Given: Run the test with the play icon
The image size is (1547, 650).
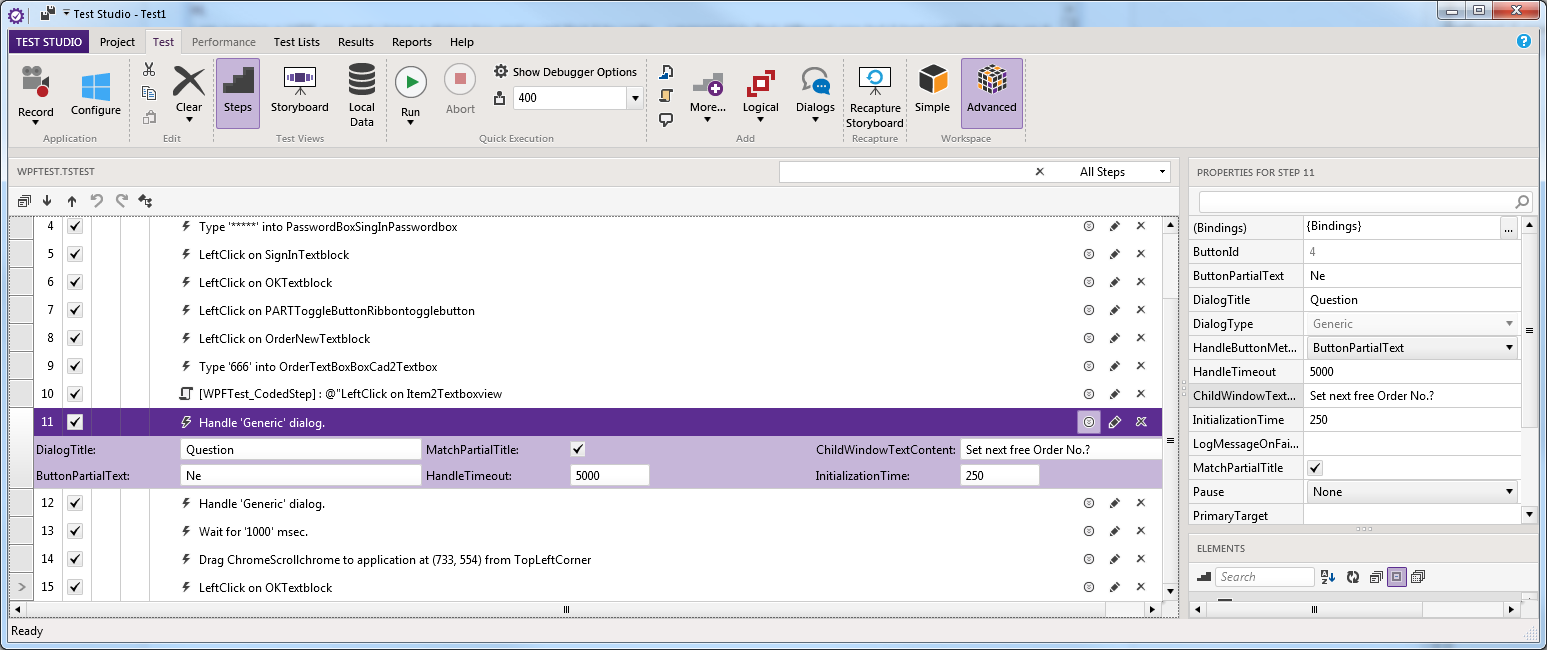Looking at the screenshot, I should pos(410,82).
